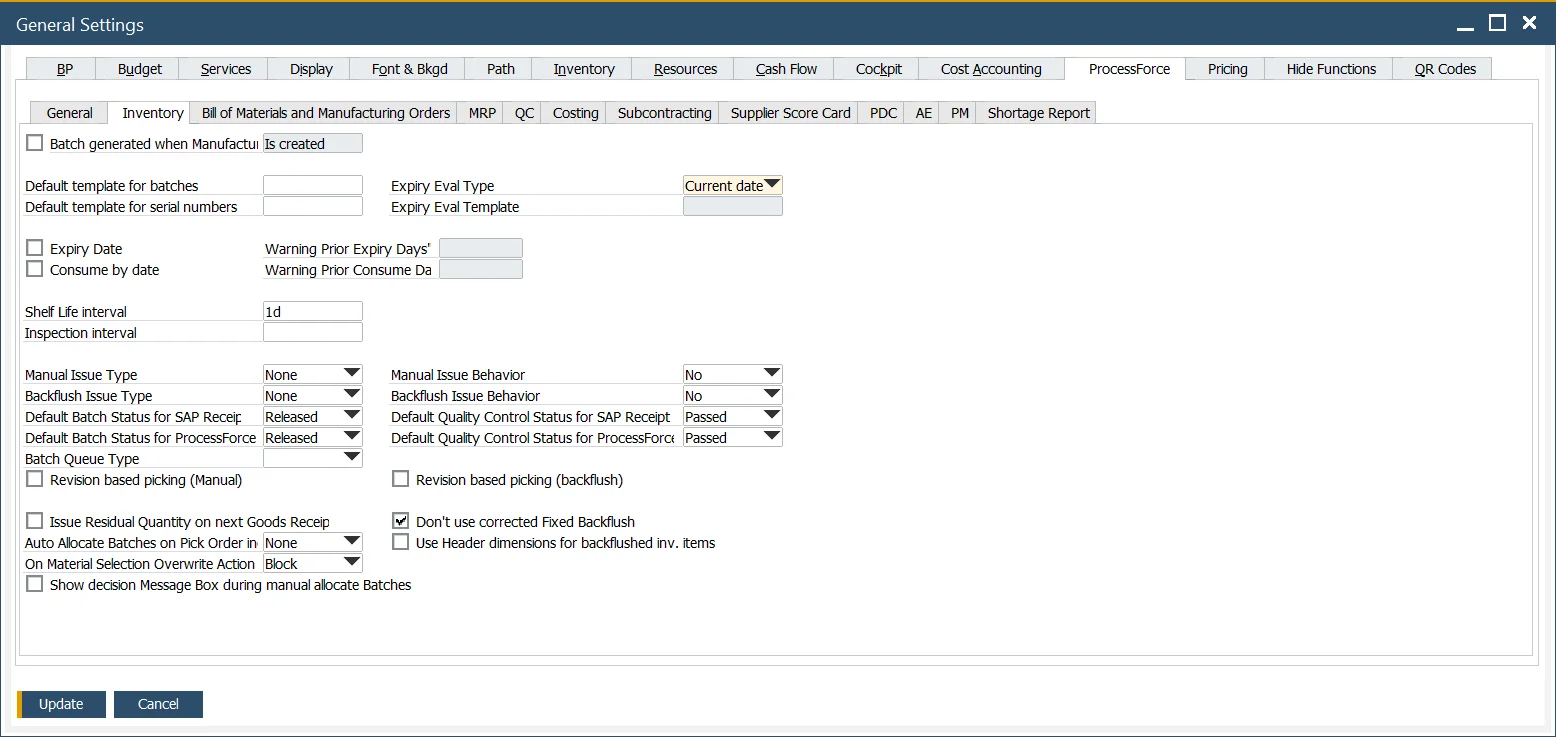Minimize the General Settings window
This screenshot has height=737, width=1556.
pos(1465,24)
